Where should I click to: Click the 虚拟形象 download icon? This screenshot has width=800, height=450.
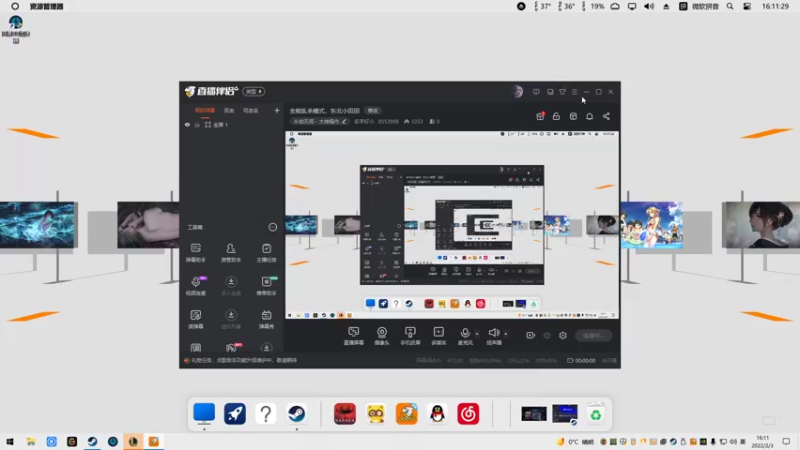click(x=231, y=315)
